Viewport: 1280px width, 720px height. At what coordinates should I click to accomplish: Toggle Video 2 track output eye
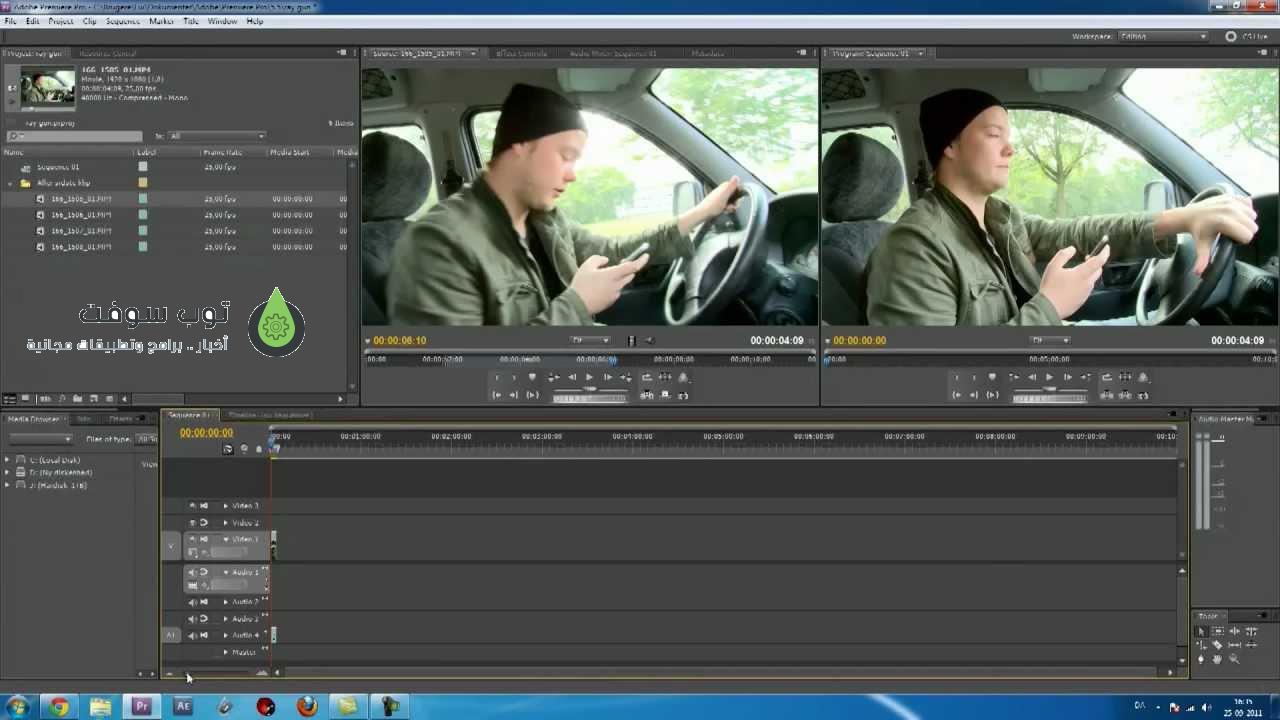pyautogui.click(x=192, y=523)
